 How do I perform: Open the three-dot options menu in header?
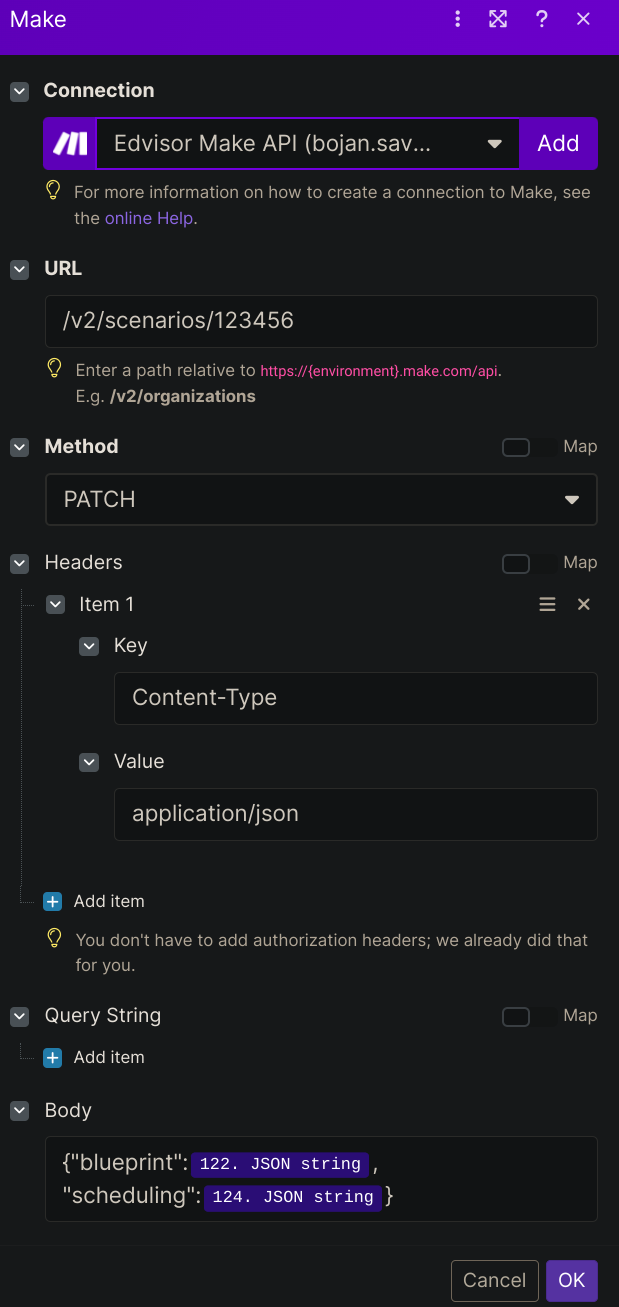point(458,19)
